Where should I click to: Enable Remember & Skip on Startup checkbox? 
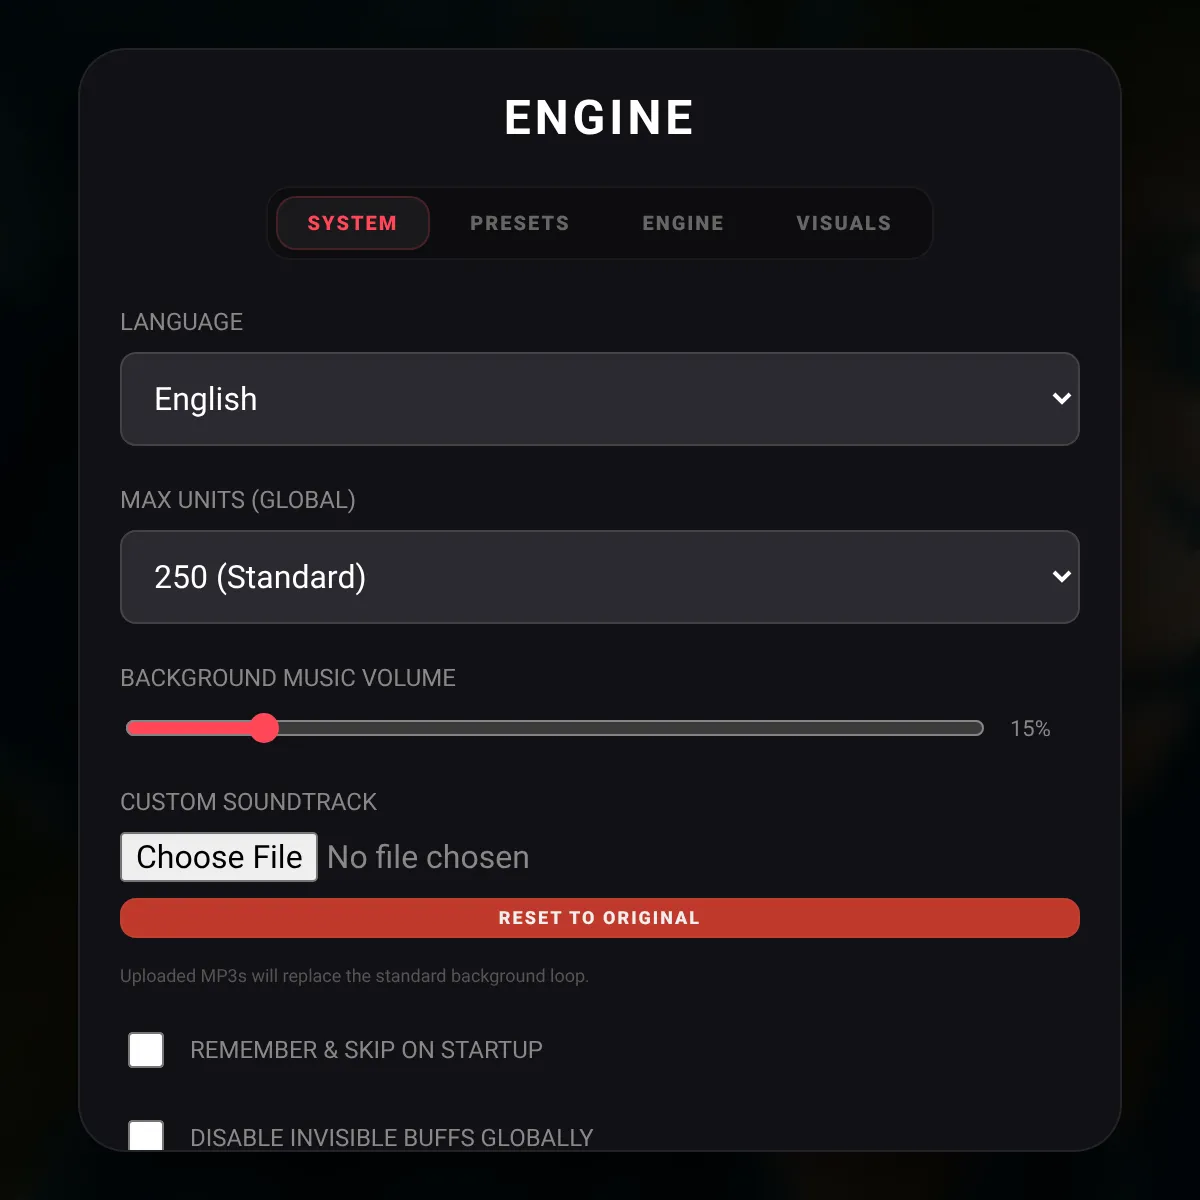pos(146,1050)
